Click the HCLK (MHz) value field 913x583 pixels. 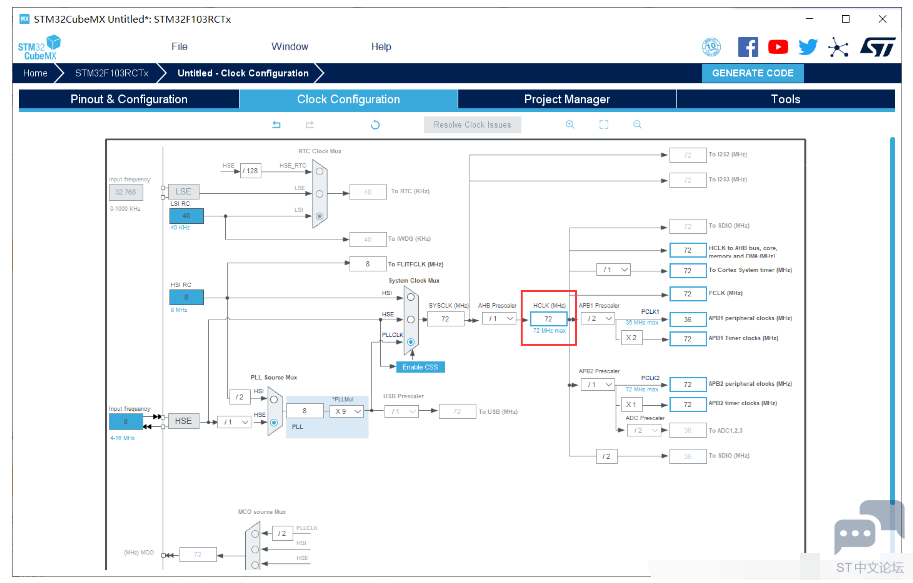(x=548, y=319)
